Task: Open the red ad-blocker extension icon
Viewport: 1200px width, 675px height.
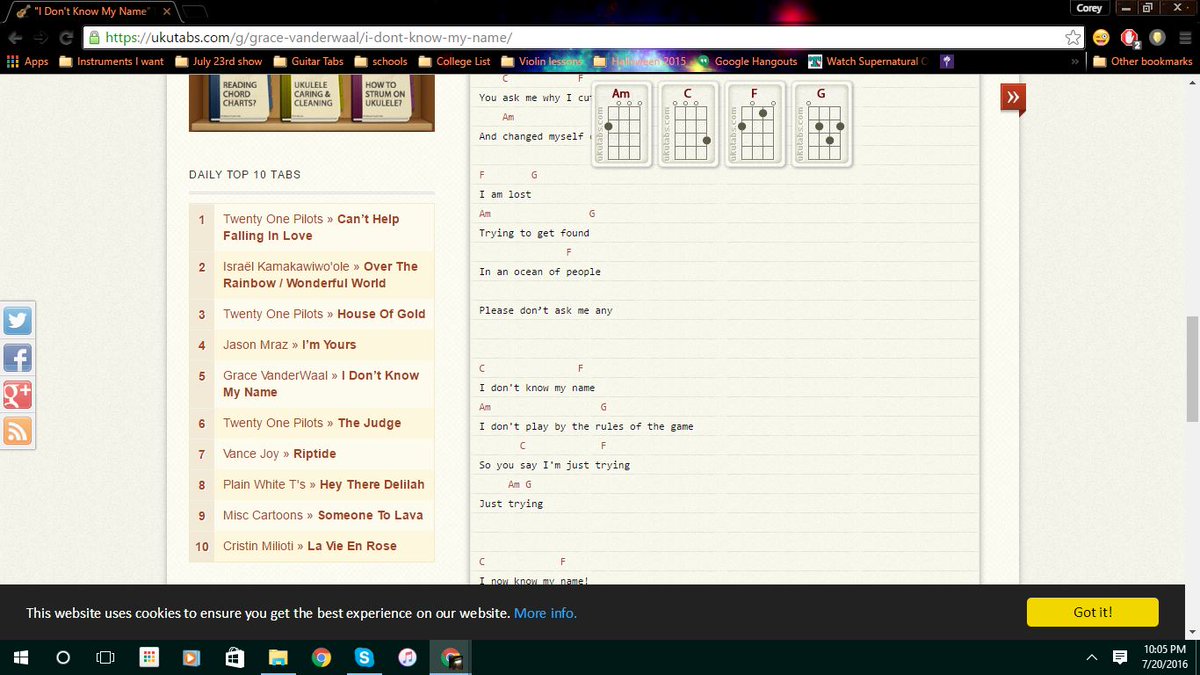Action: [1130, 38]
